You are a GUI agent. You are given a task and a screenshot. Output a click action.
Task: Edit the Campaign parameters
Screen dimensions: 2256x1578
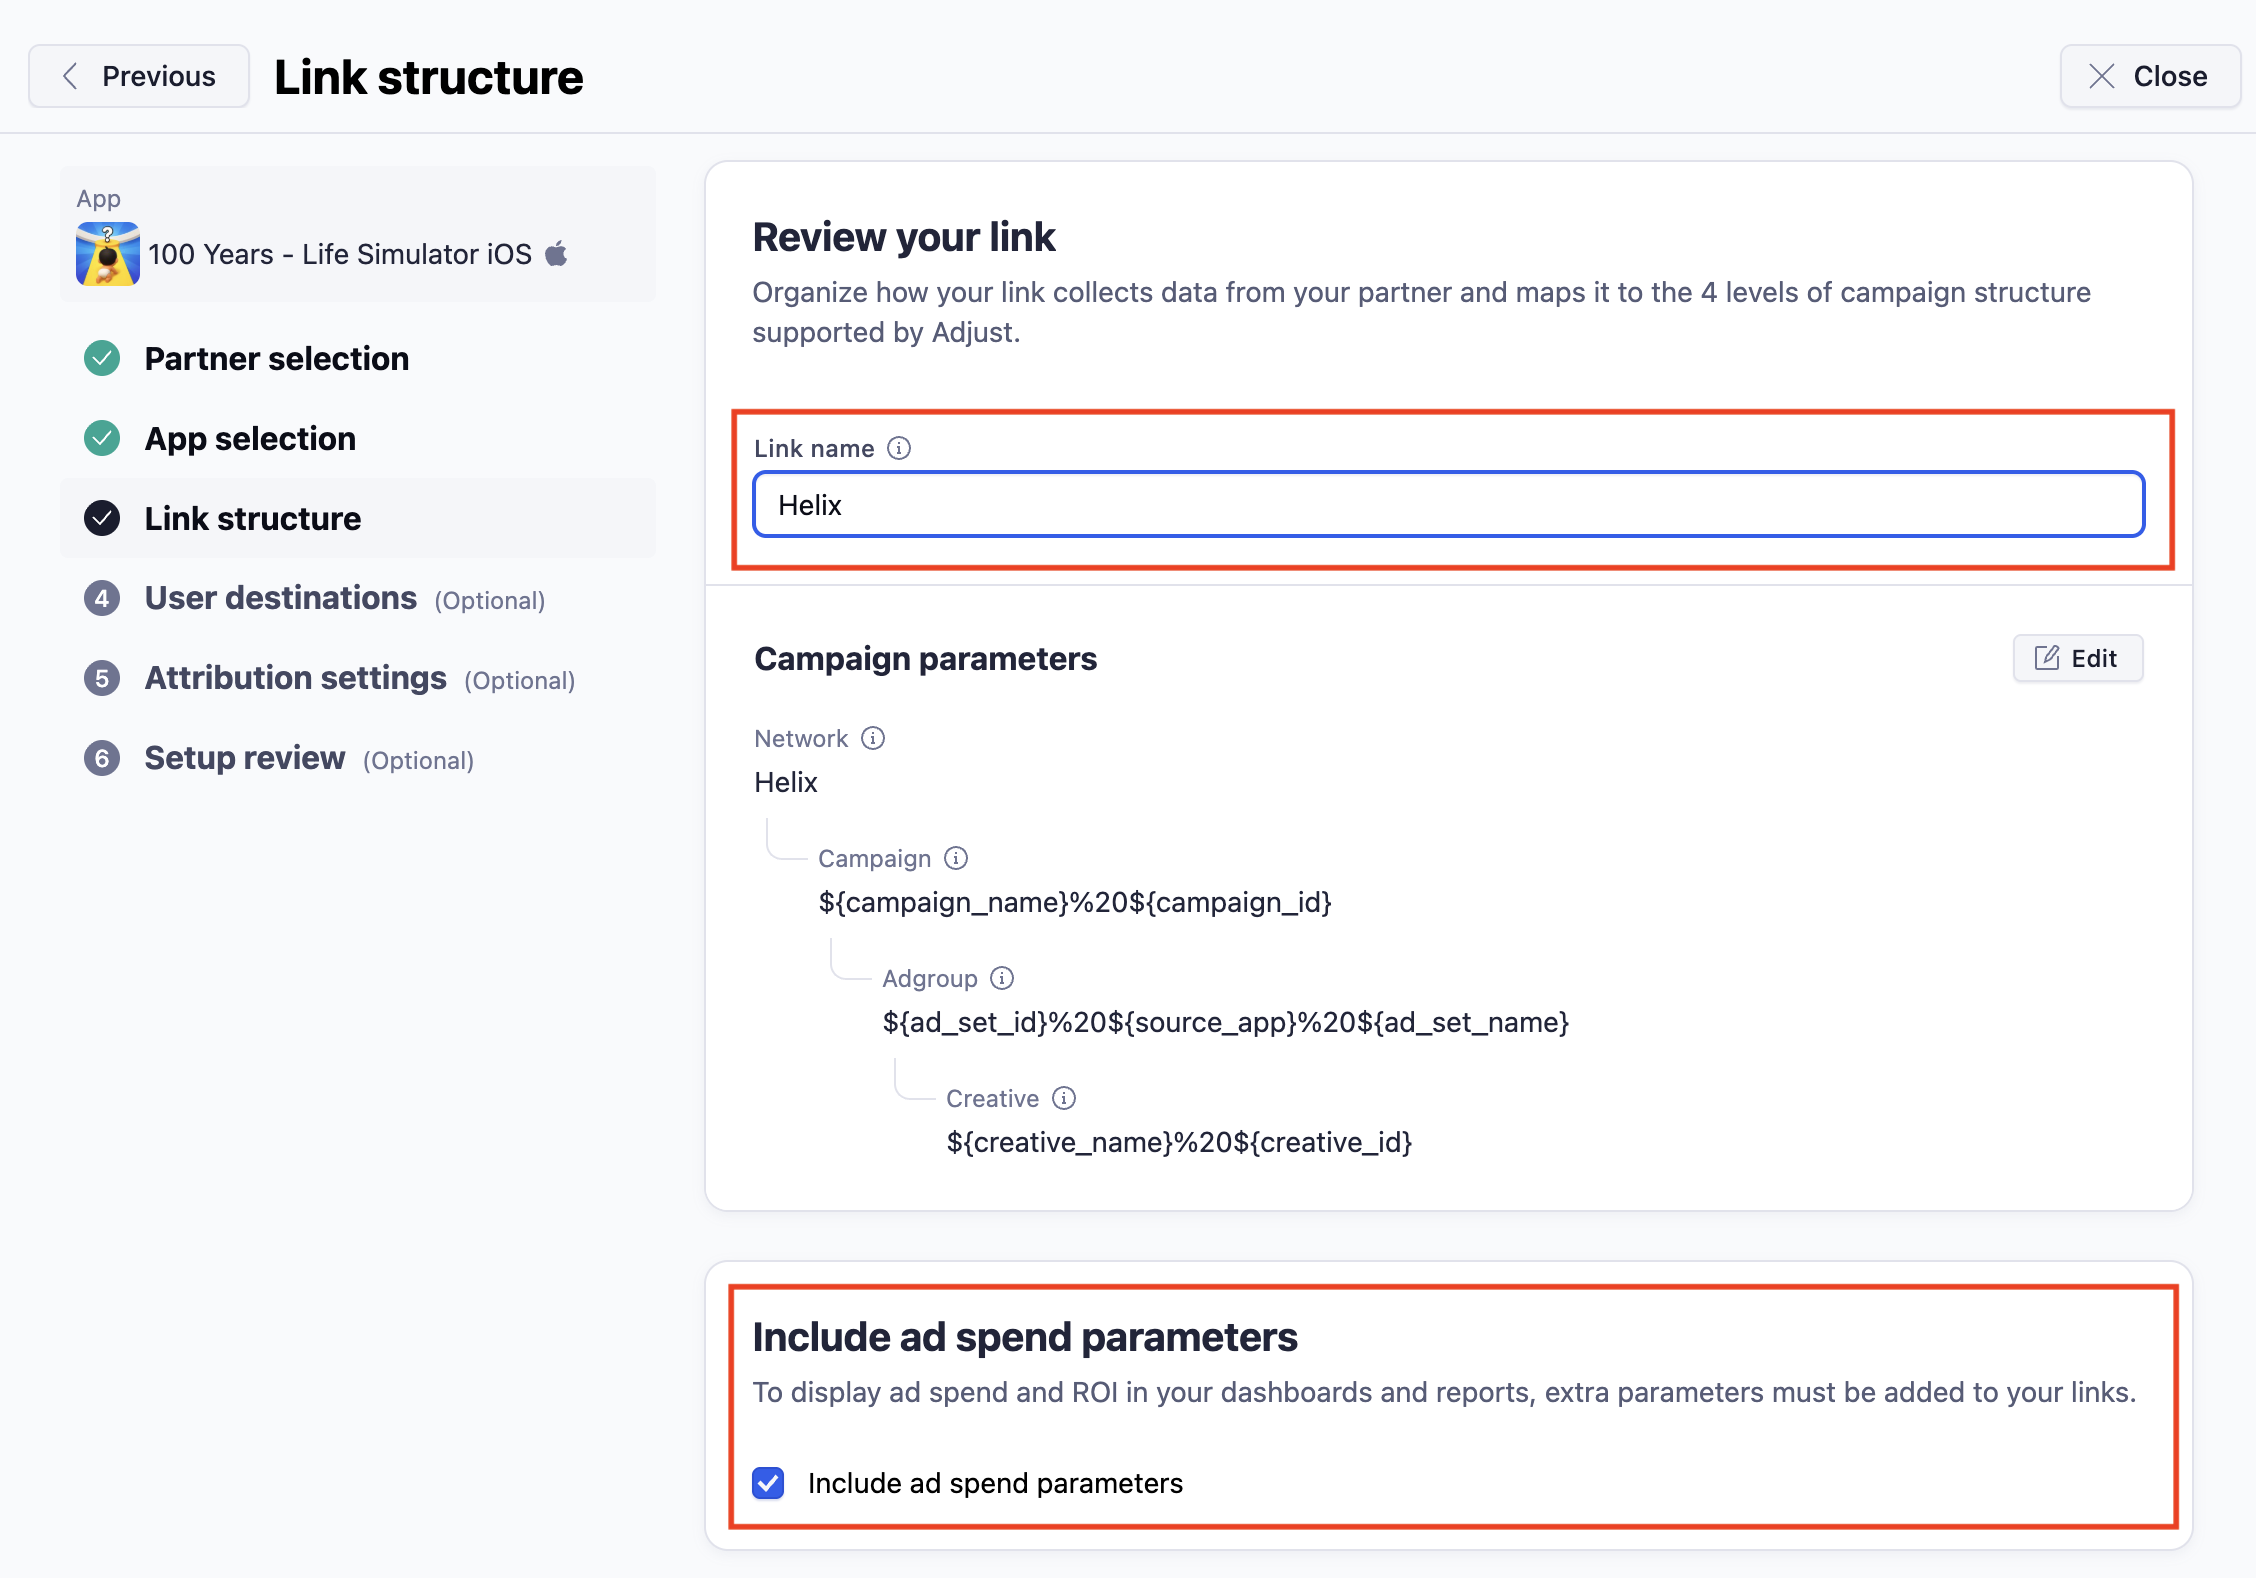tap(2078, 658)
